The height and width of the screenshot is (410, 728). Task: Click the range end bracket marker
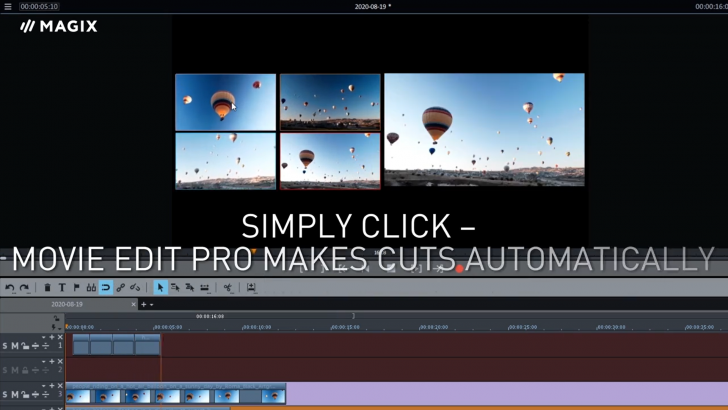[353, 316]
